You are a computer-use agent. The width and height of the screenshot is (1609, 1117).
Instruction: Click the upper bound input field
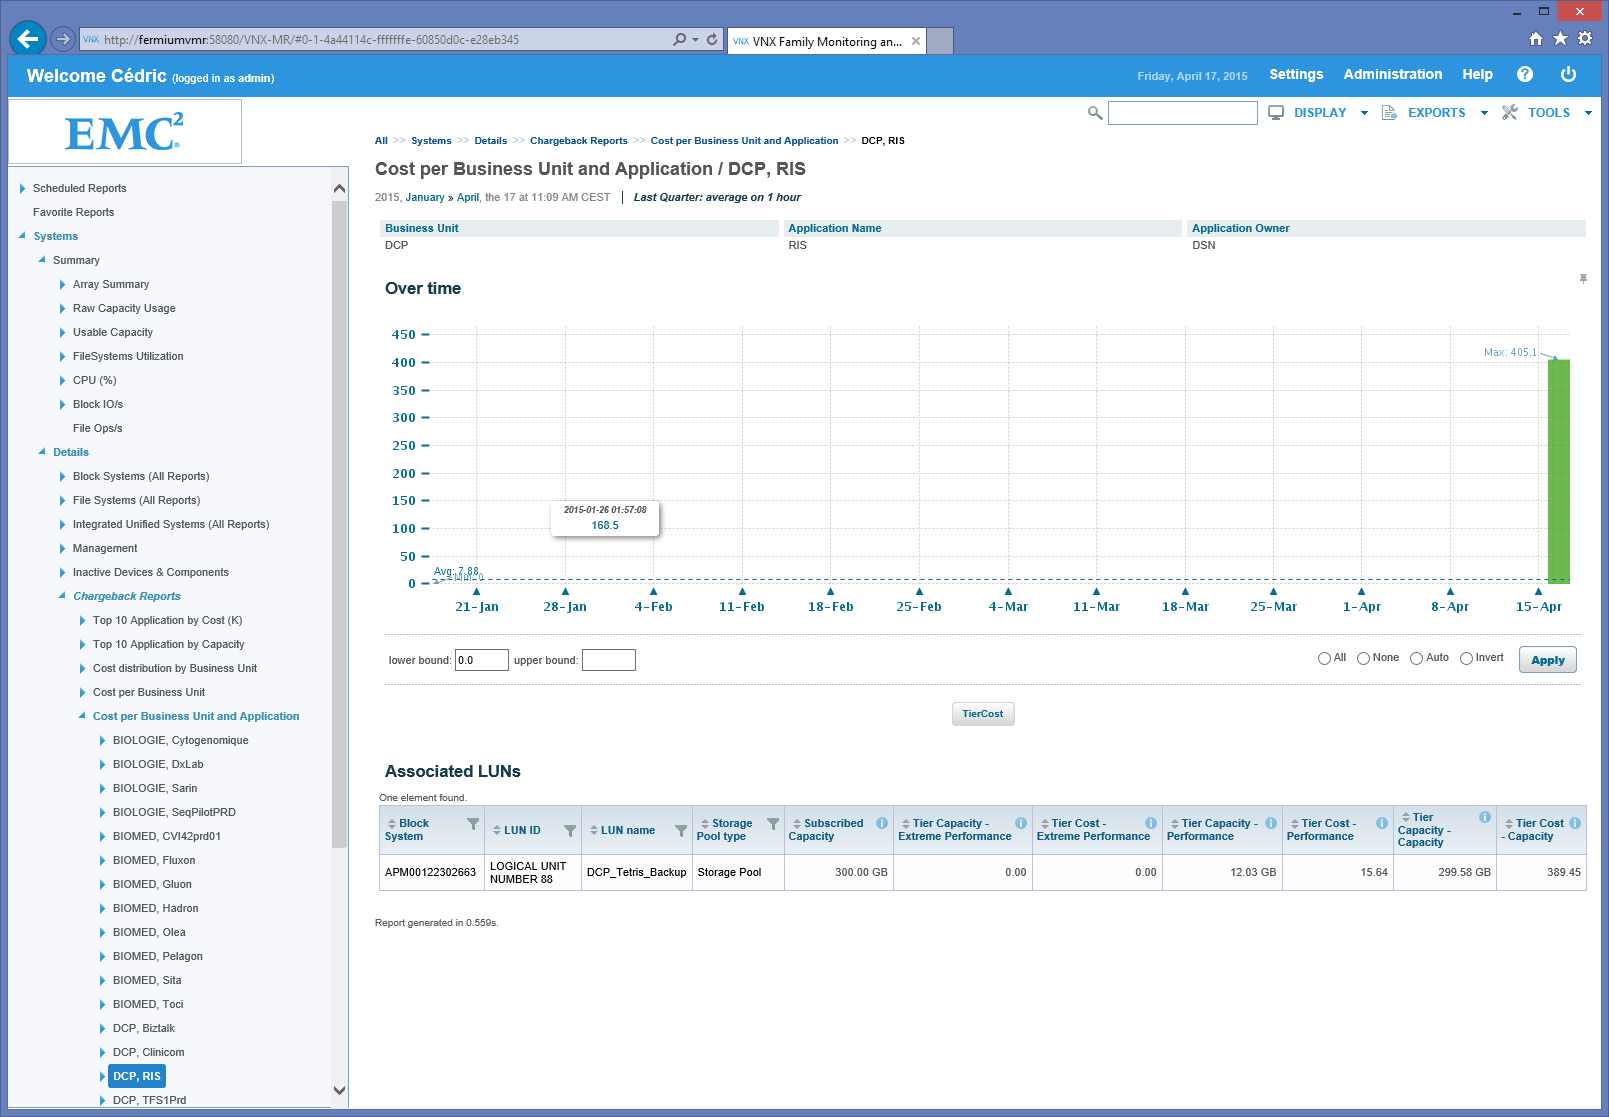point(608,660)
